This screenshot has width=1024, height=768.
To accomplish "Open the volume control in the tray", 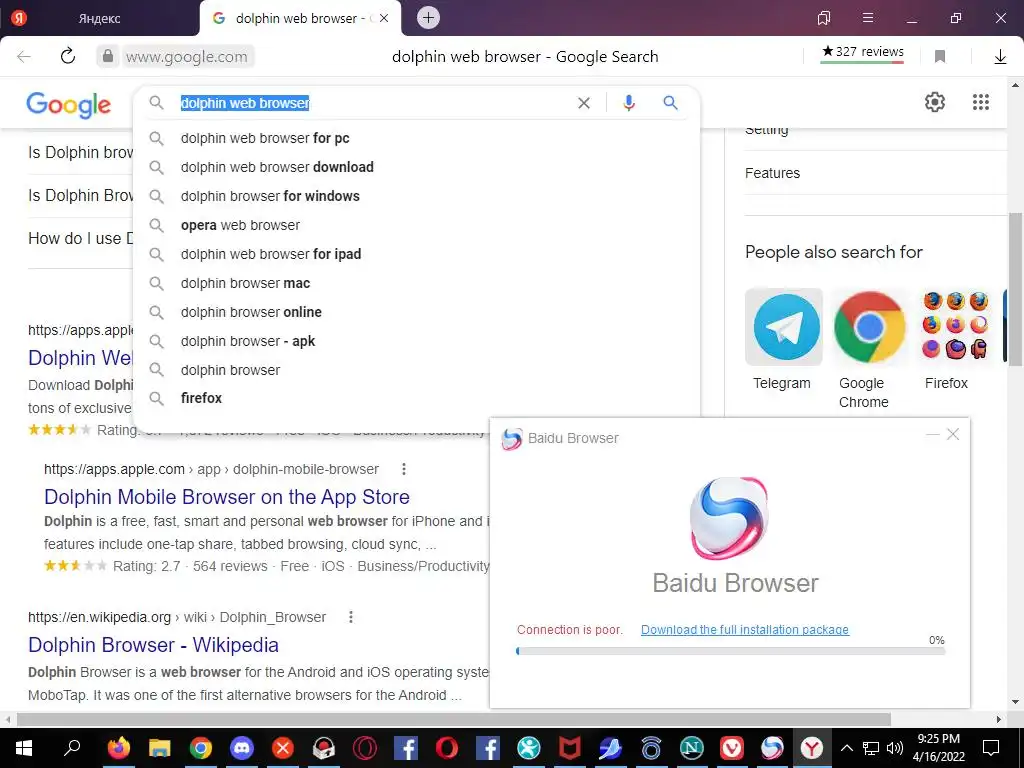I will [x=895, y=748].
